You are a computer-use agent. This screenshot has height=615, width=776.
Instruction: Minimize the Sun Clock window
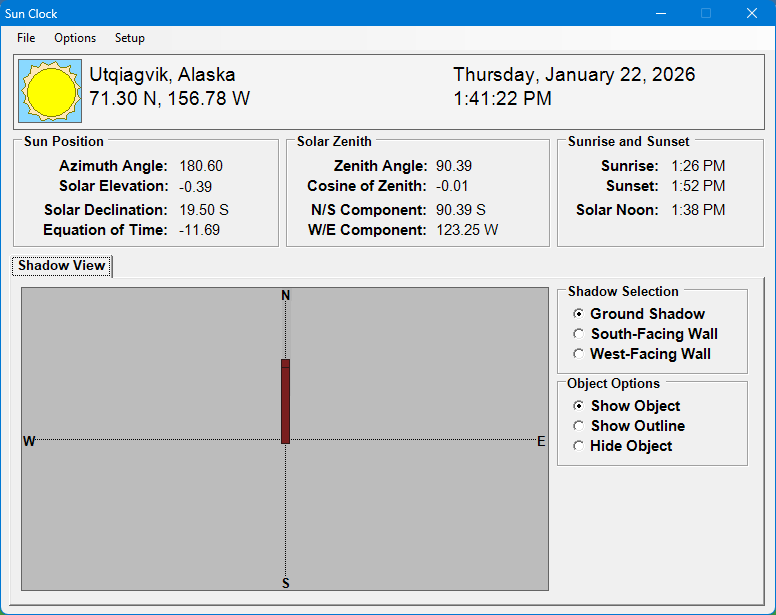tap(661, 13)
